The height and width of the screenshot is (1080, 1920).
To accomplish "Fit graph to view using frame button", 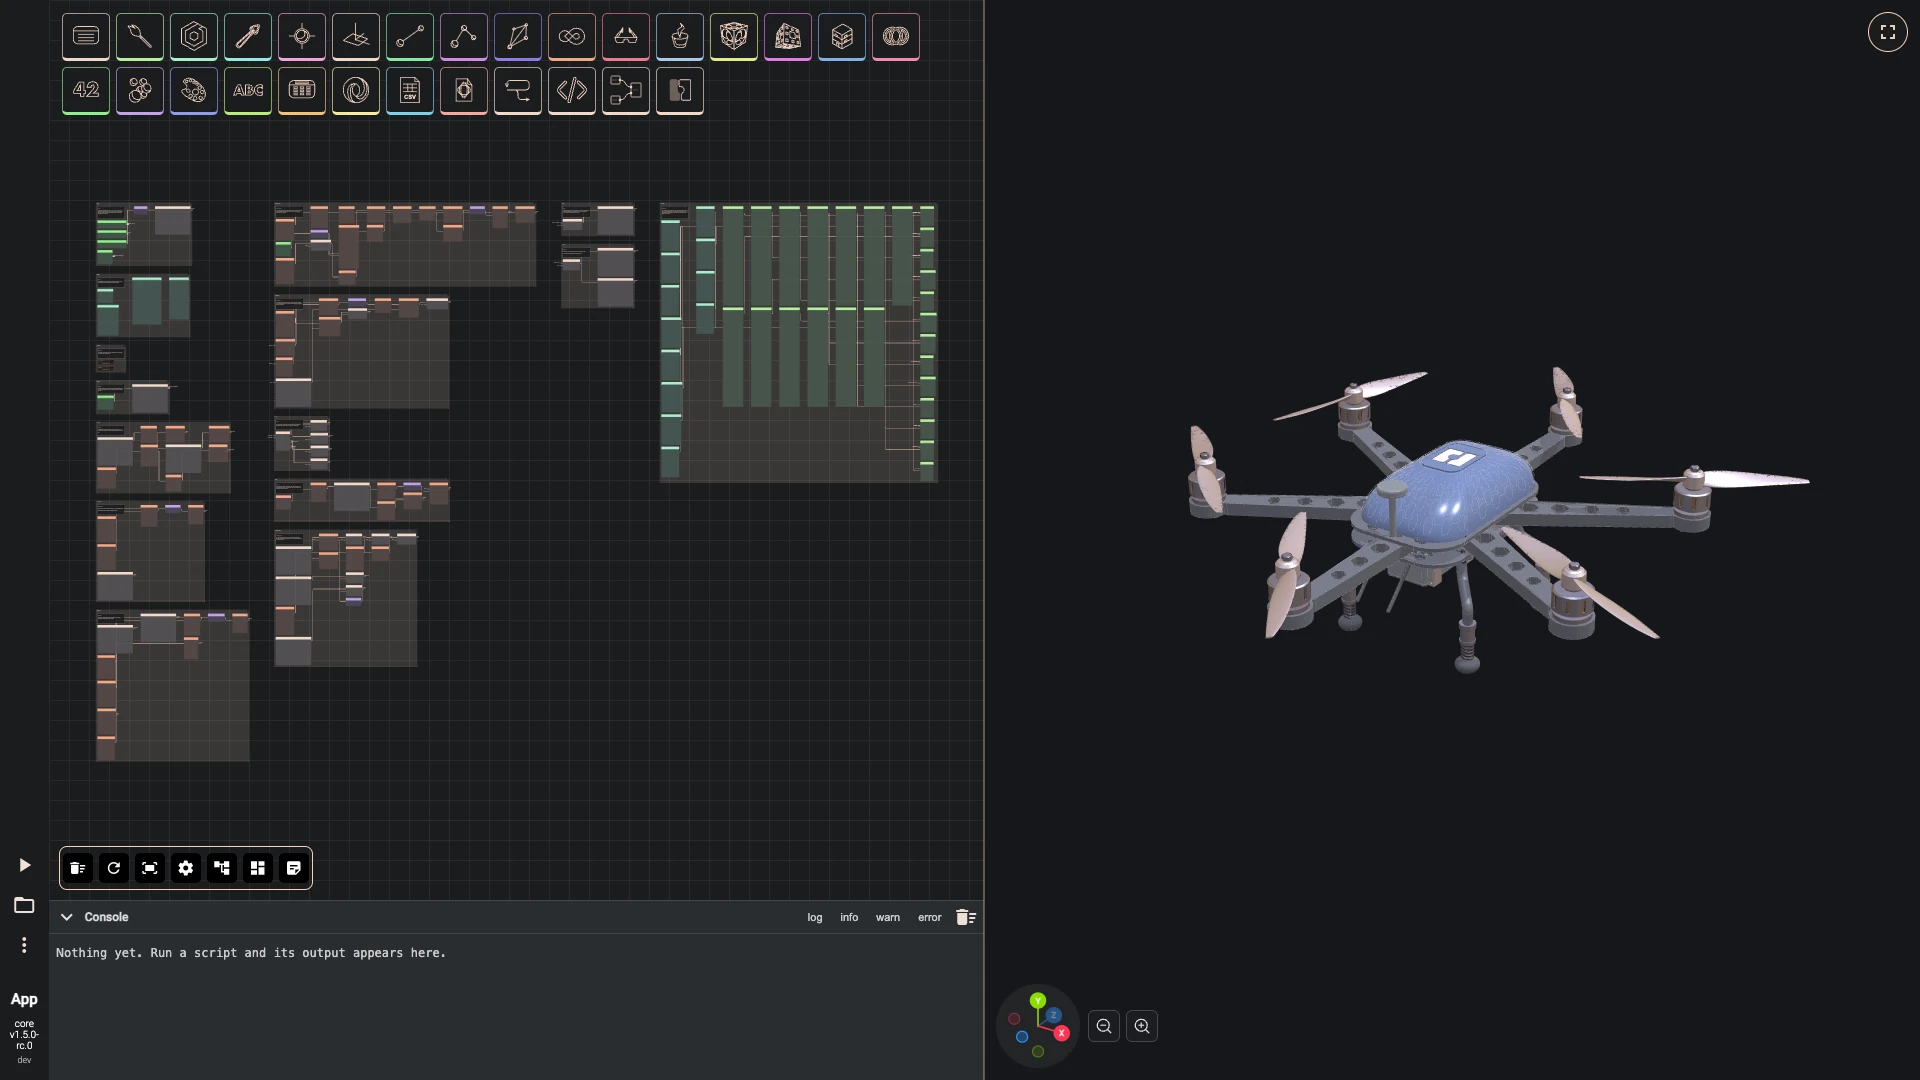I will (x=150, y=868).
